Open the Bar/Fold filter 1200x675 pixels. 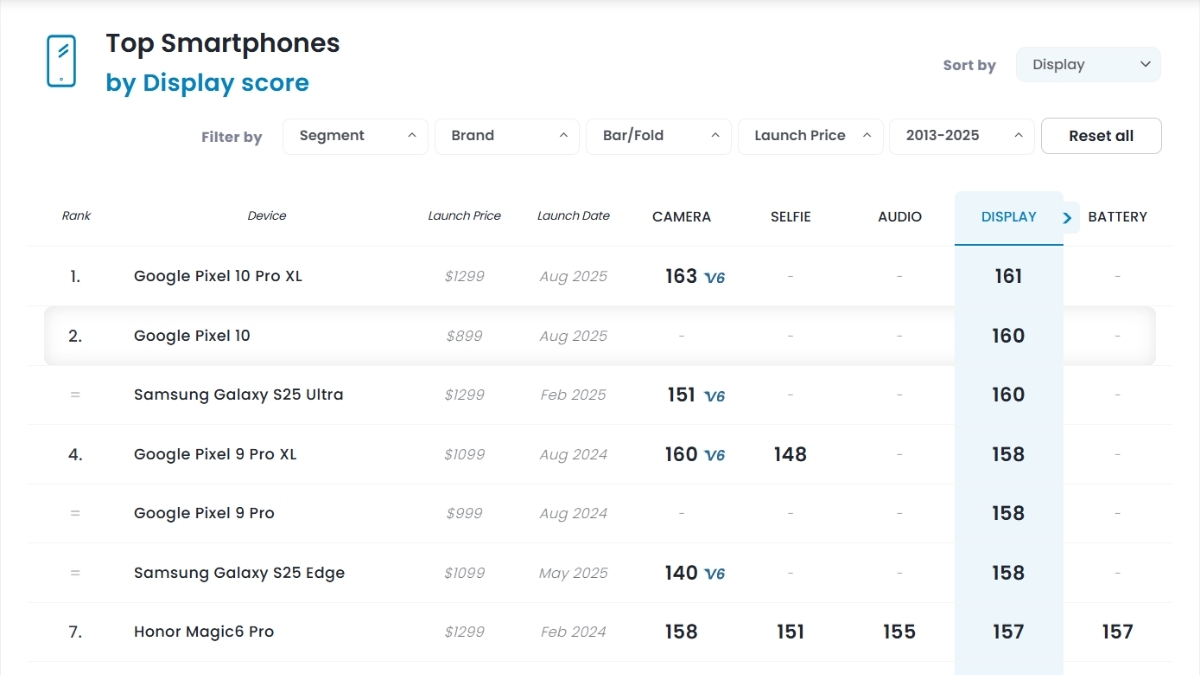pos(659,136)
